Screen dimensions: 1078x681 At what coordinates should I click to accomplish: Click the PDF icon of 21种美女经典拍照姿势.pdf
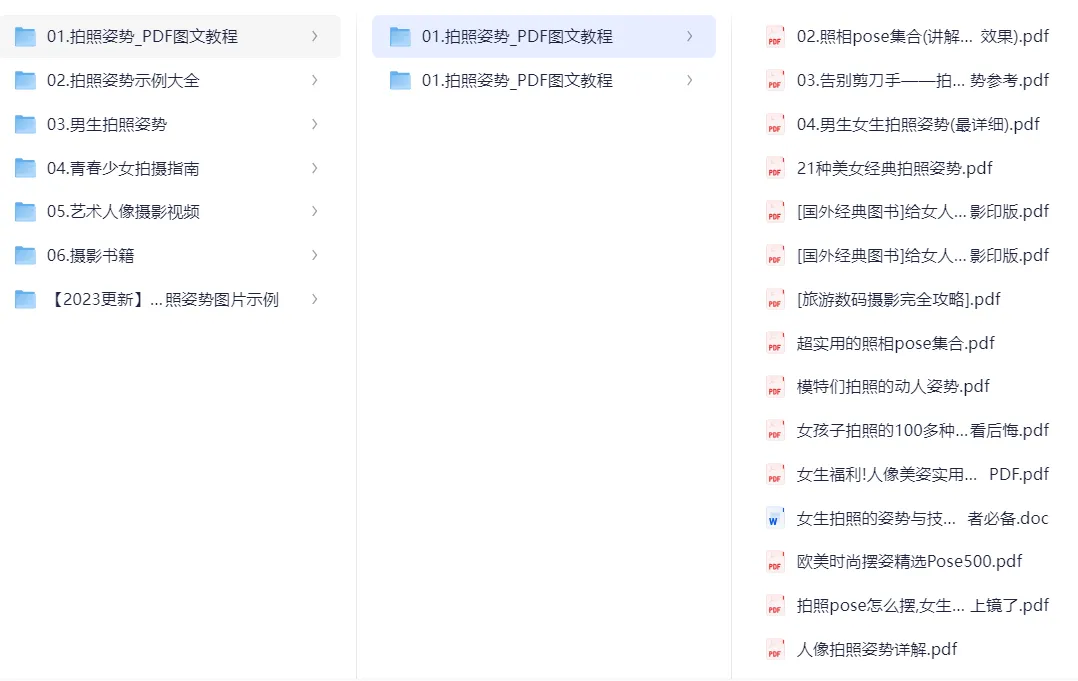[x=775, y=169]
